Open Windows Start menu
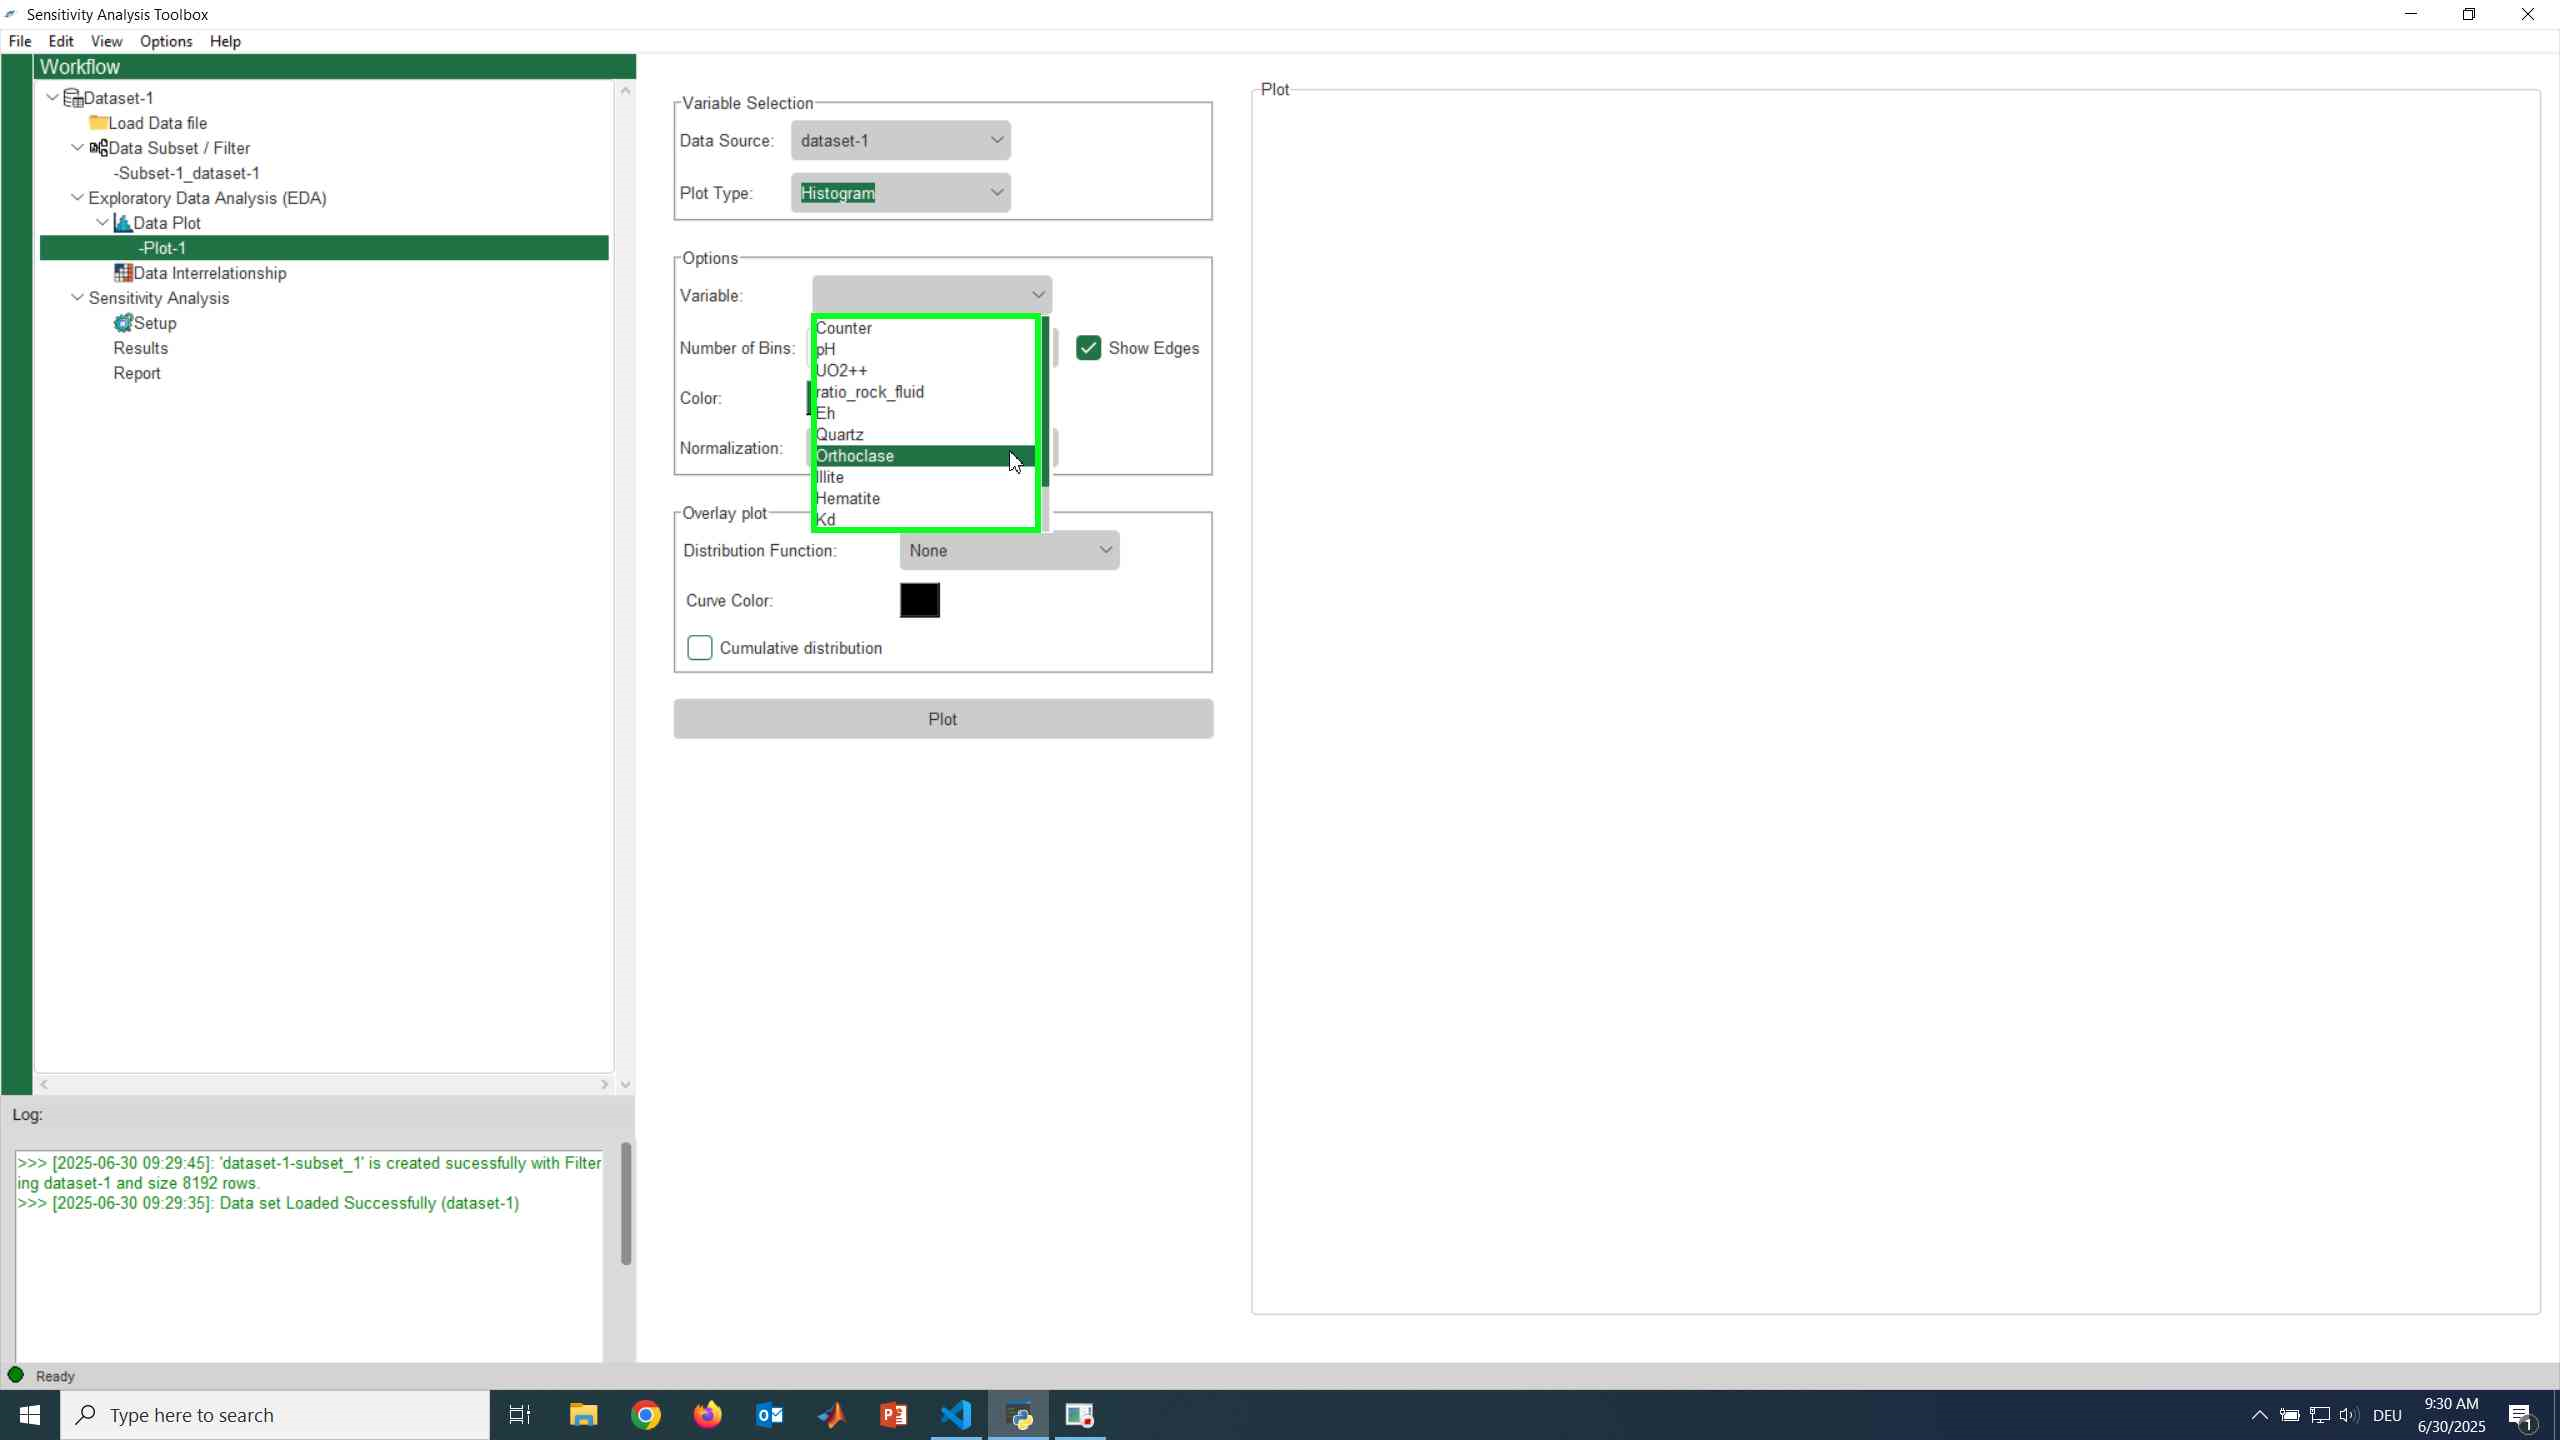The width and height of the screenshot is (2560, 1440). point(30,1415)
